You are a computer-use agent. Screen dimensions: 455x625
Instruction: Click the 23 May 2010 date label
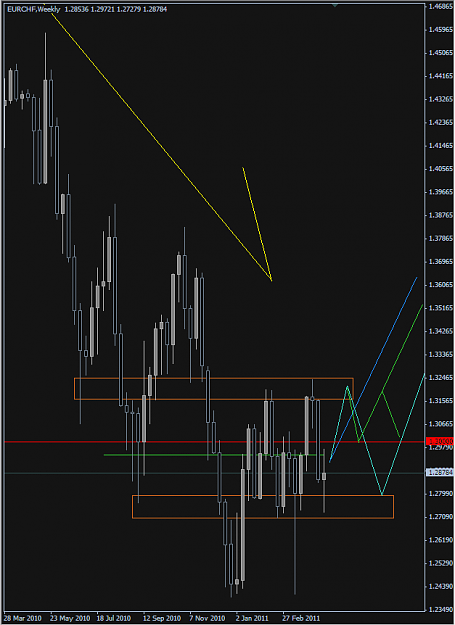[70, 618]
